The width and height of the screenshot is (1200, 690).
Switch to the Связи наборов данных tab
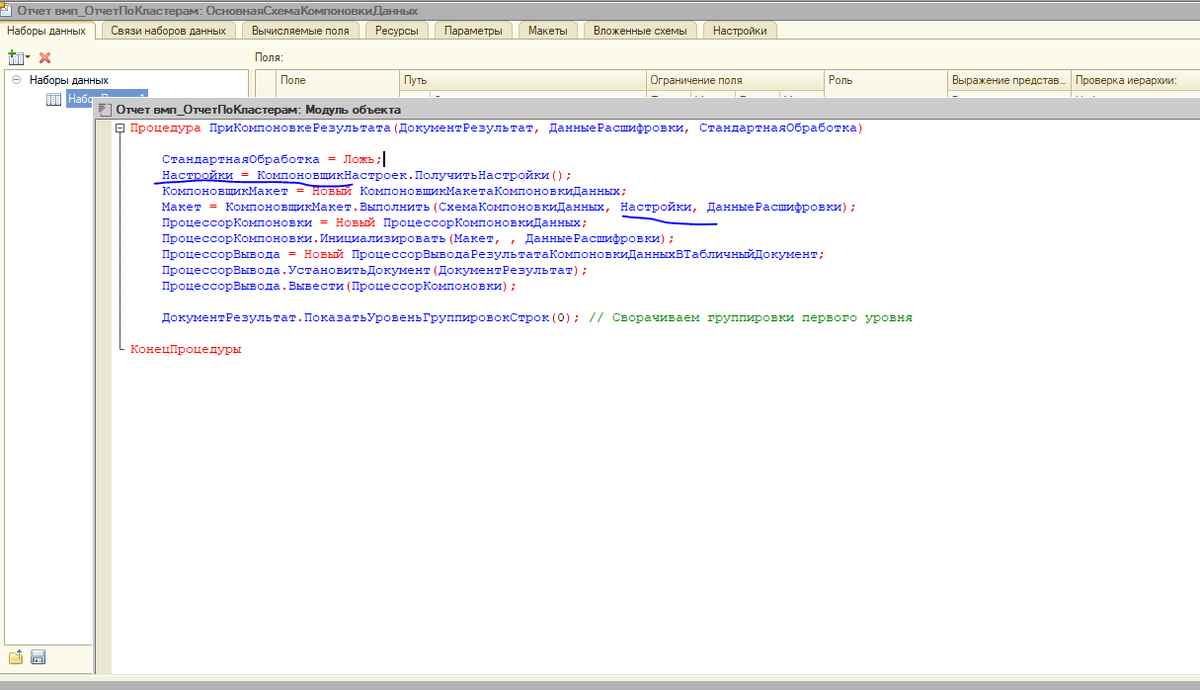[168, 31]
